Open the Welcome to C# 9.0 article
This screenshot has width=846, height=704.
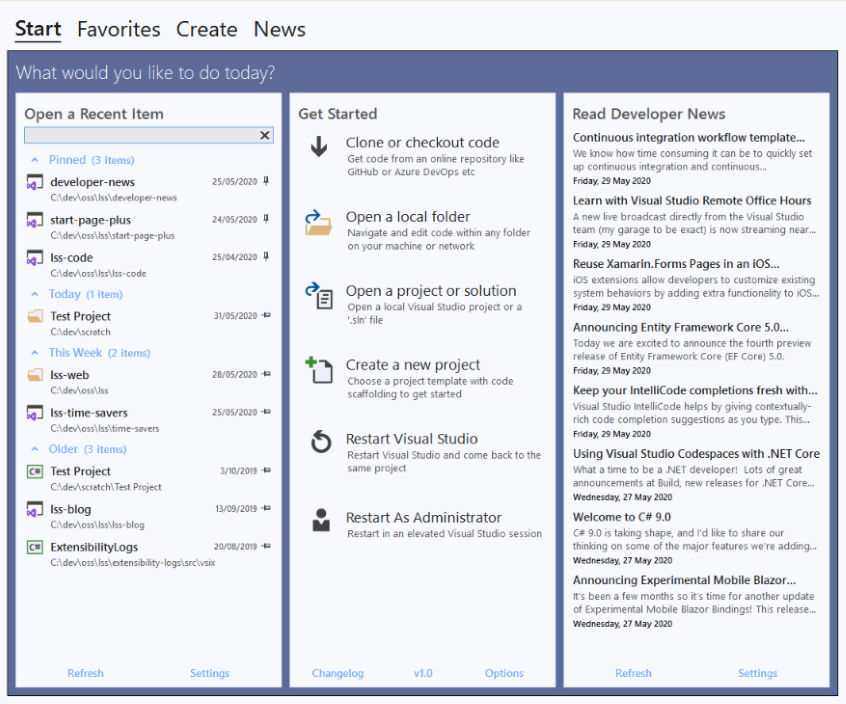[x=622, y=517]
